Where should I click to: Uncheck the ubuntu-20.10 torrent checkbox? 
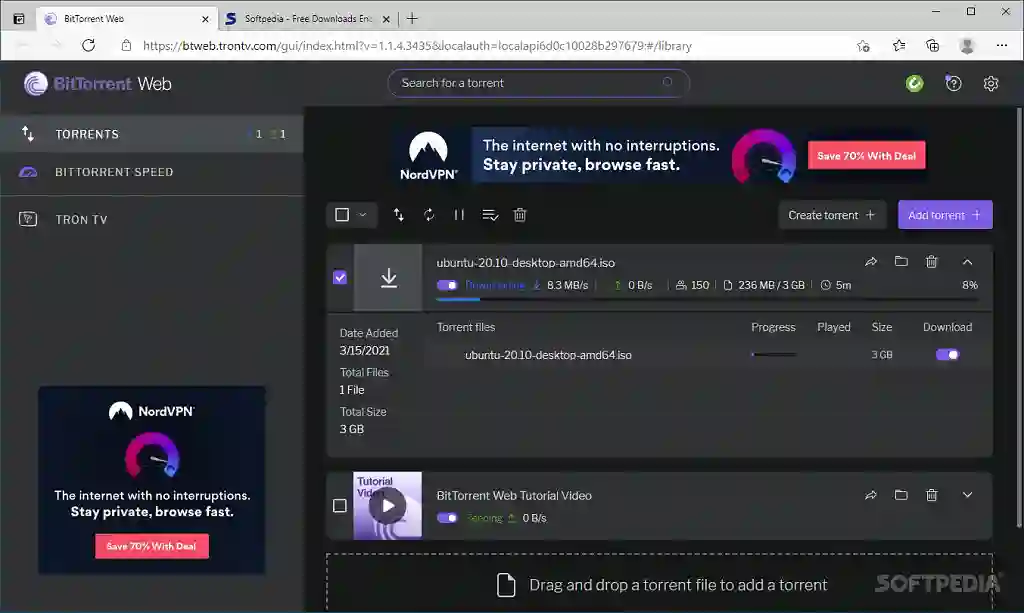(x=340, y=277)
